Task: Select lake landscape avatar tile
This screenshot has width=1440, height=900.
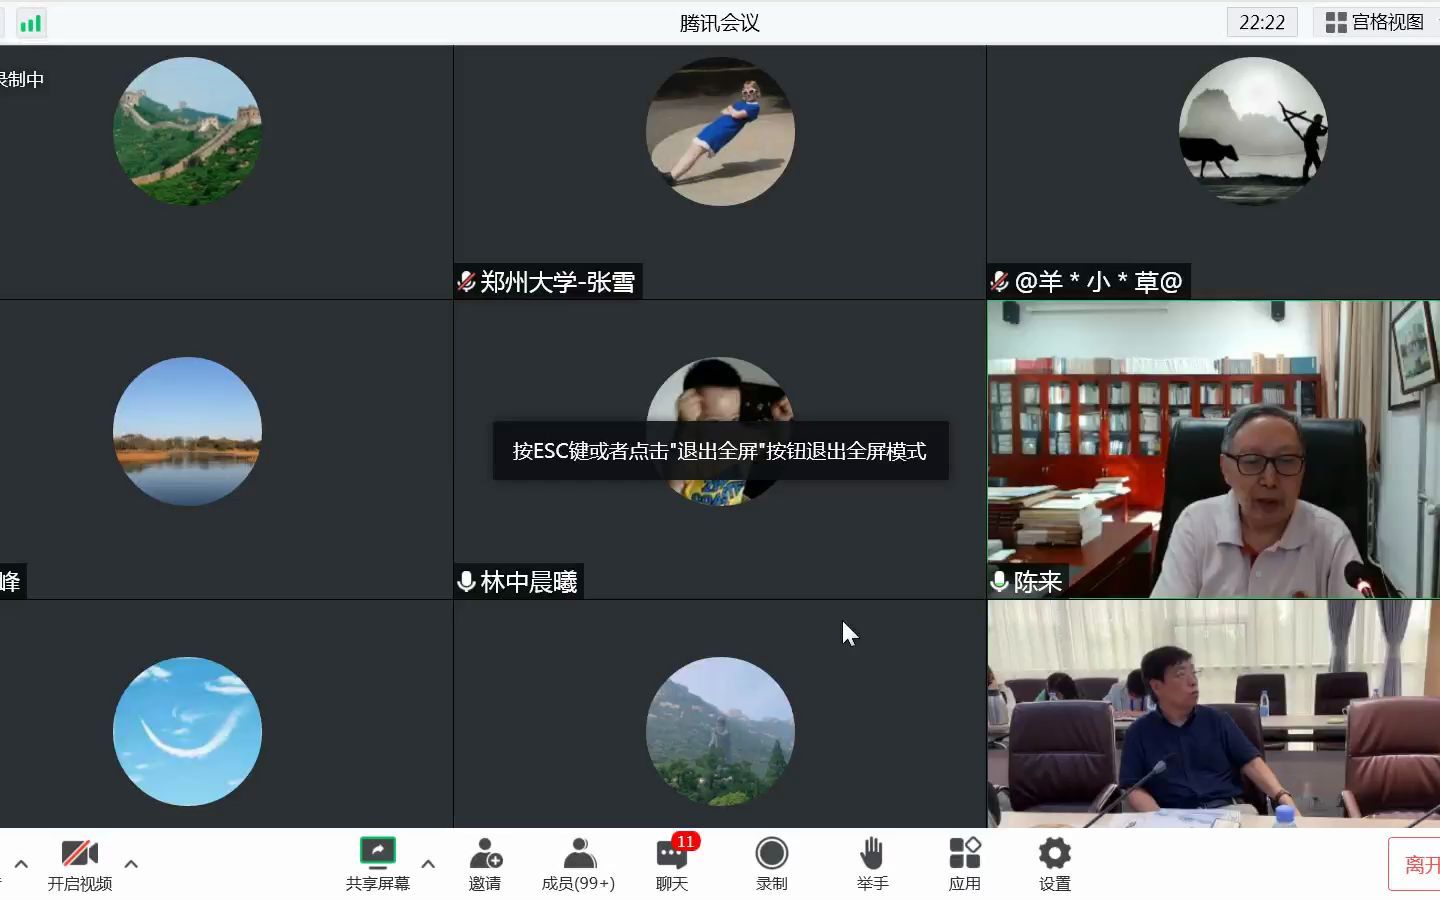Action: pos(188,431)
